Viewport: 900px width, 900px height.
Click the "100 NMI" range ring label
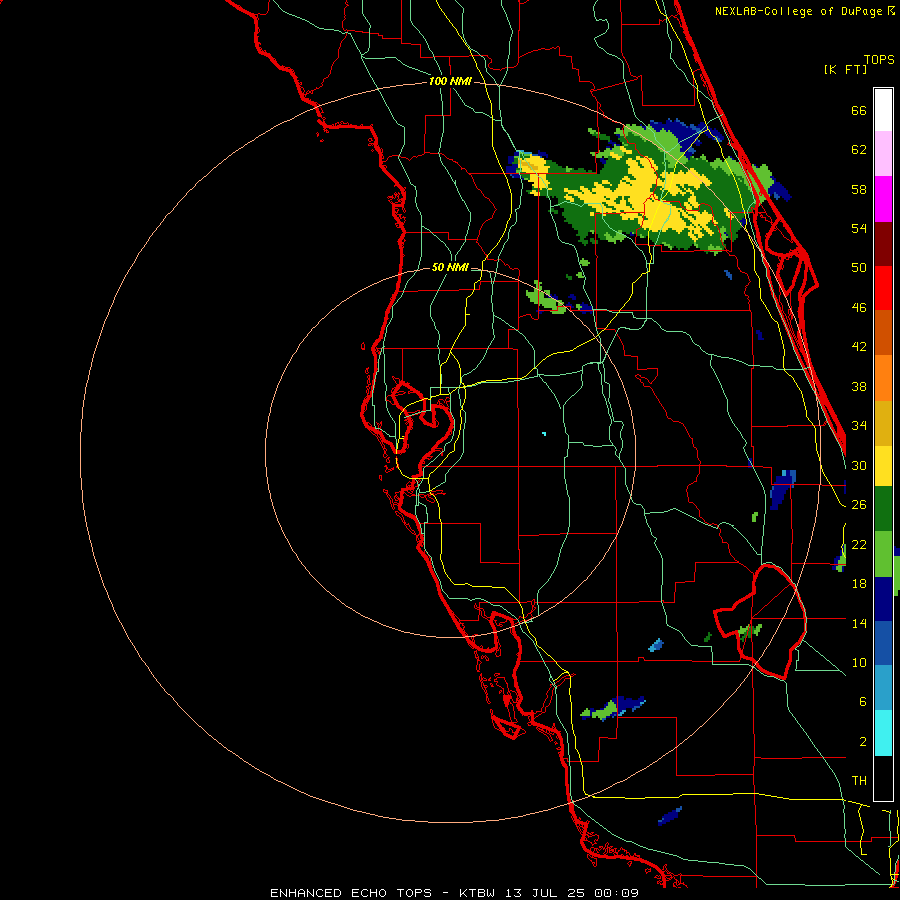click(x=450, y=82)
